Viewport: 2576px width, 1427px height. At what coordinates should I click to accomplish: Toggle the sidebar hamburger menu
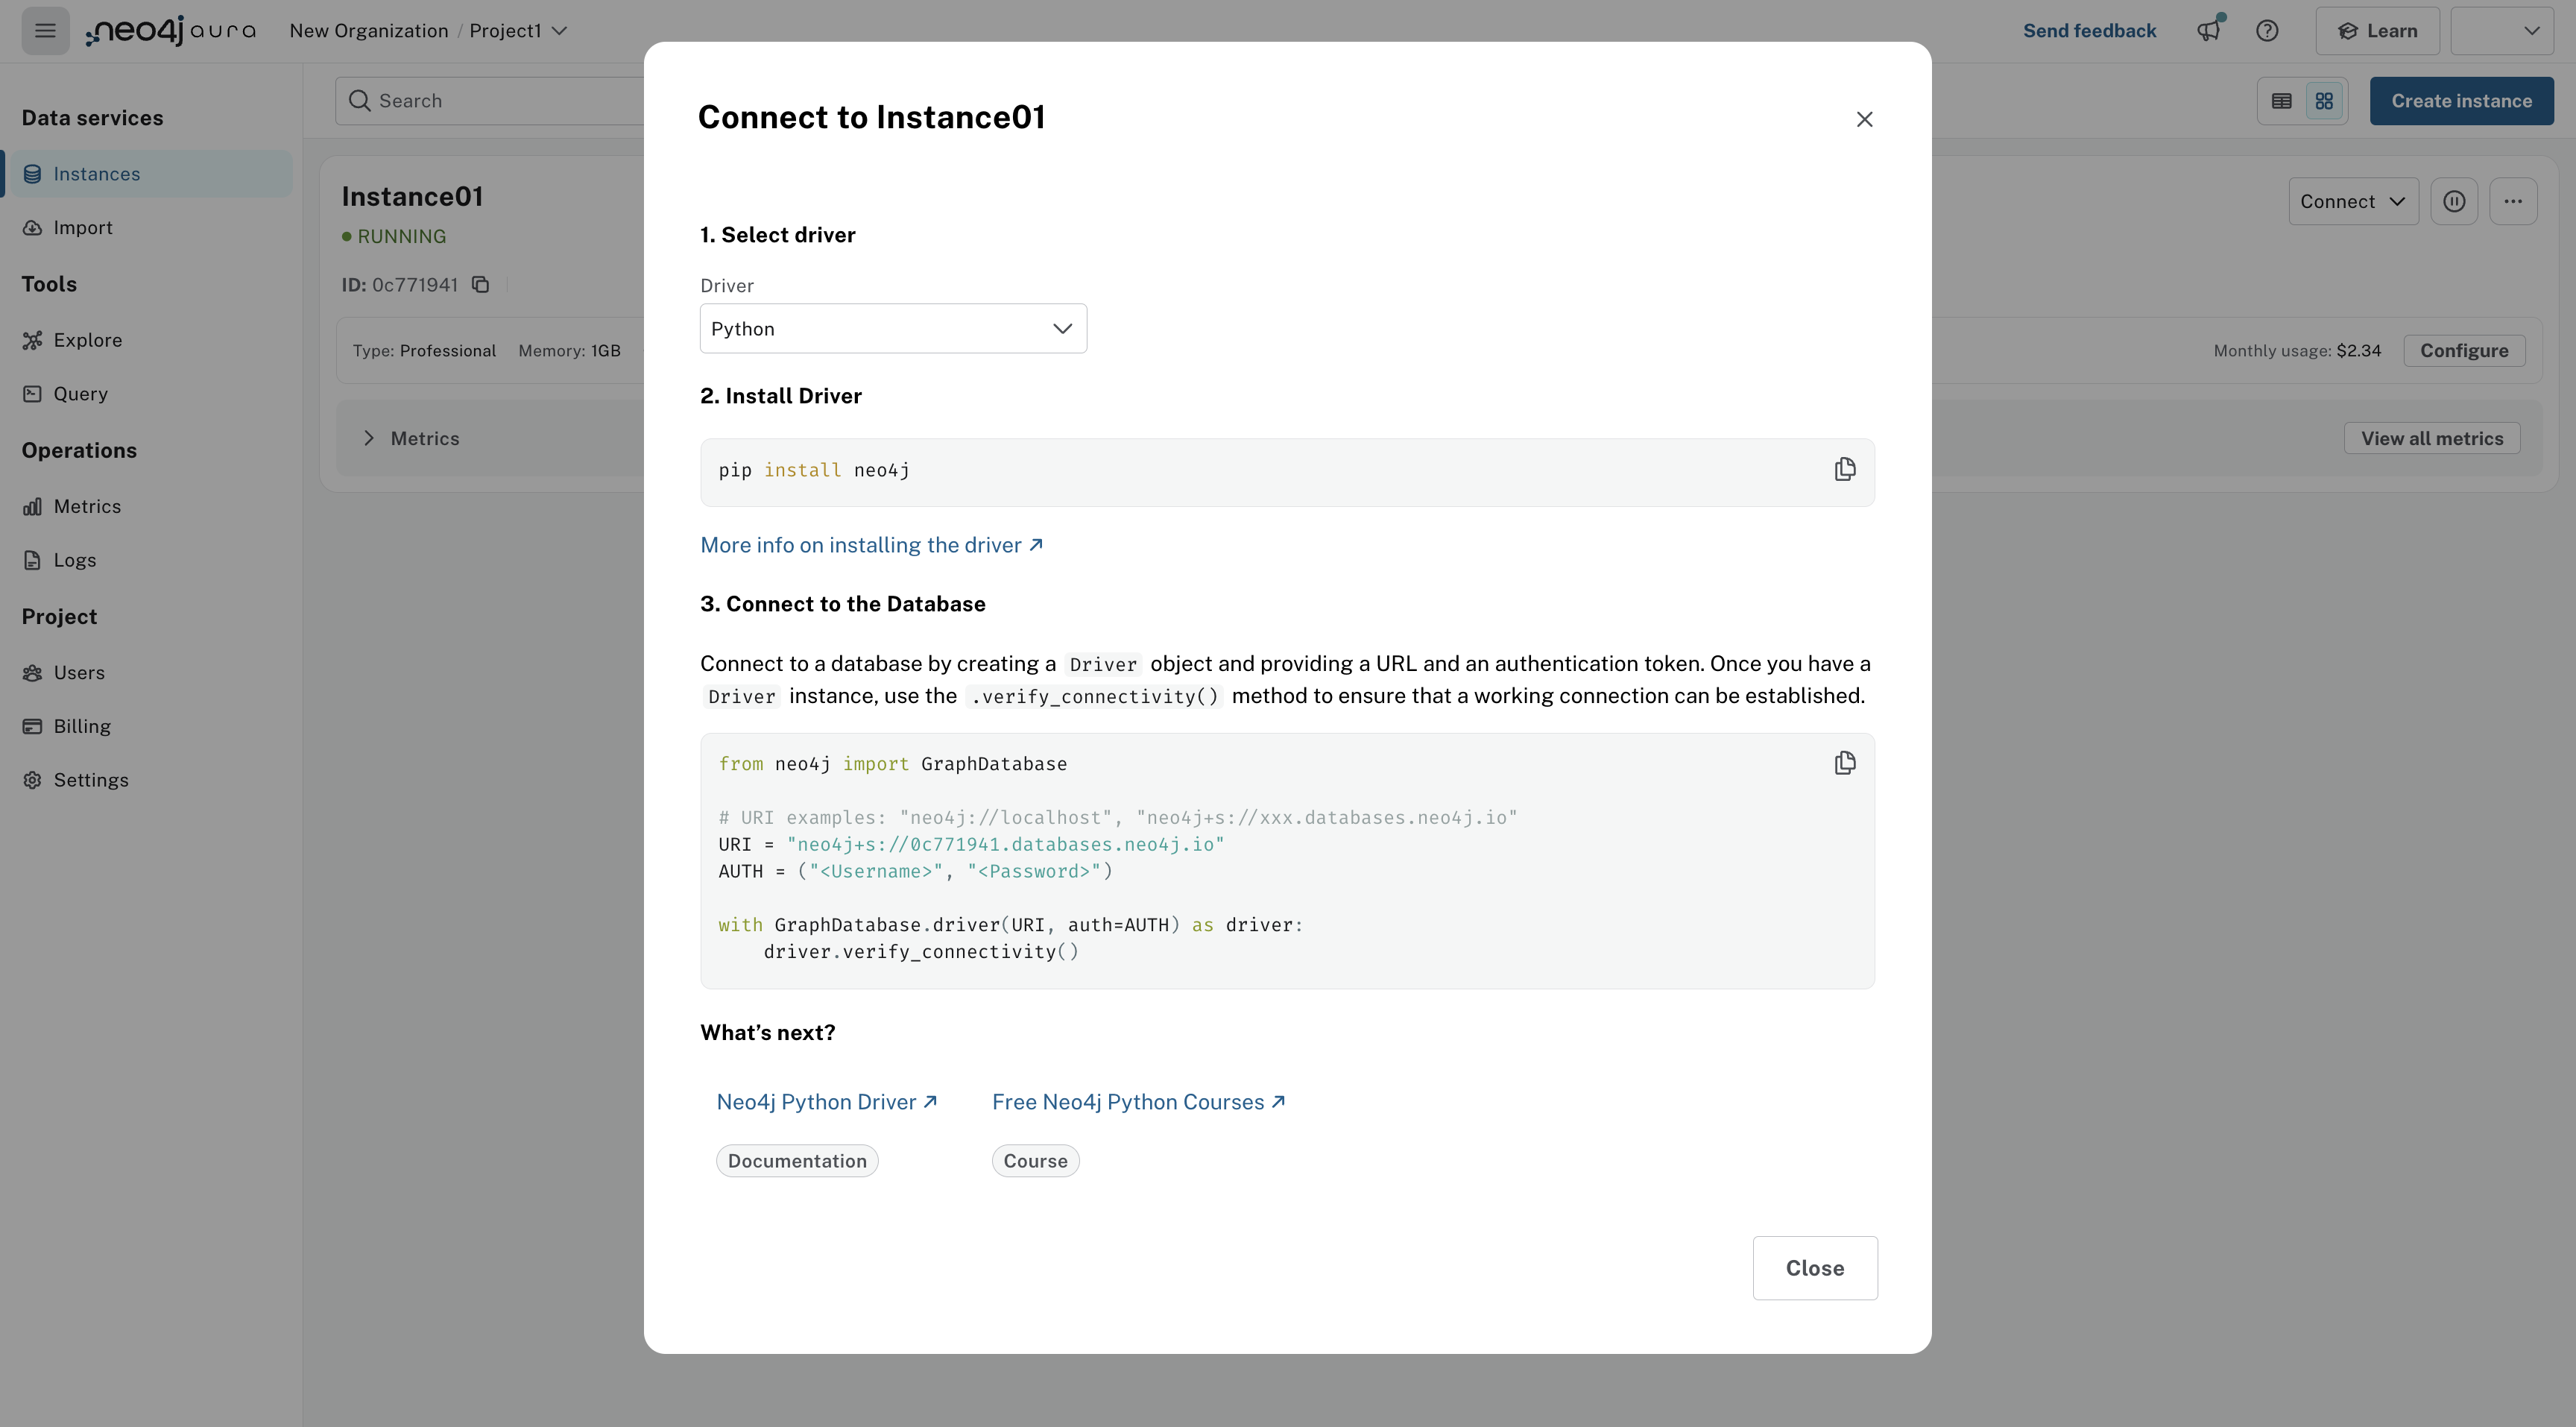[45, 31]
